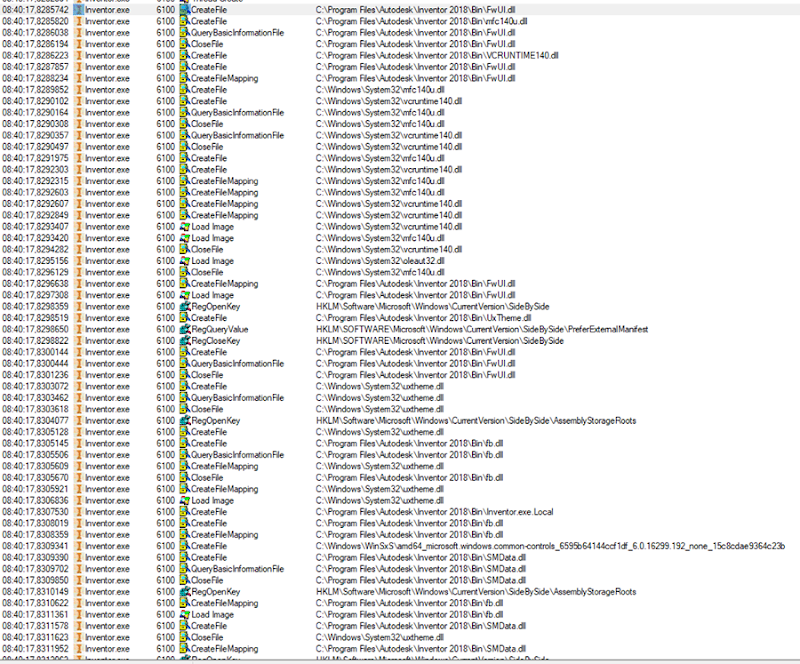Click the SMData.dll path in row 08:40:17,8309702
The width and height of the screenshot is (800, 664).
pos(420,569)
